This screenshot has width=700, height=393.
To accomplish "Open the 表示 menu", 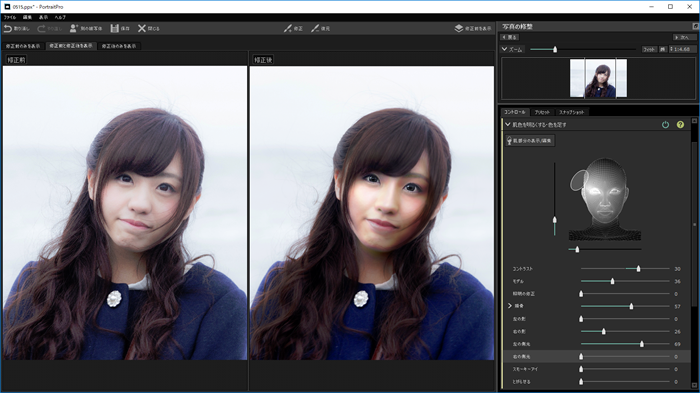I will [43, 17].
